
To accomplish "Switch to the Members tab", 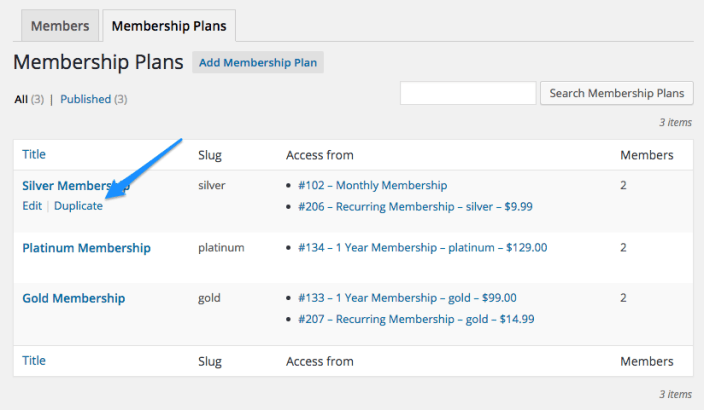I will pos(59,26).
